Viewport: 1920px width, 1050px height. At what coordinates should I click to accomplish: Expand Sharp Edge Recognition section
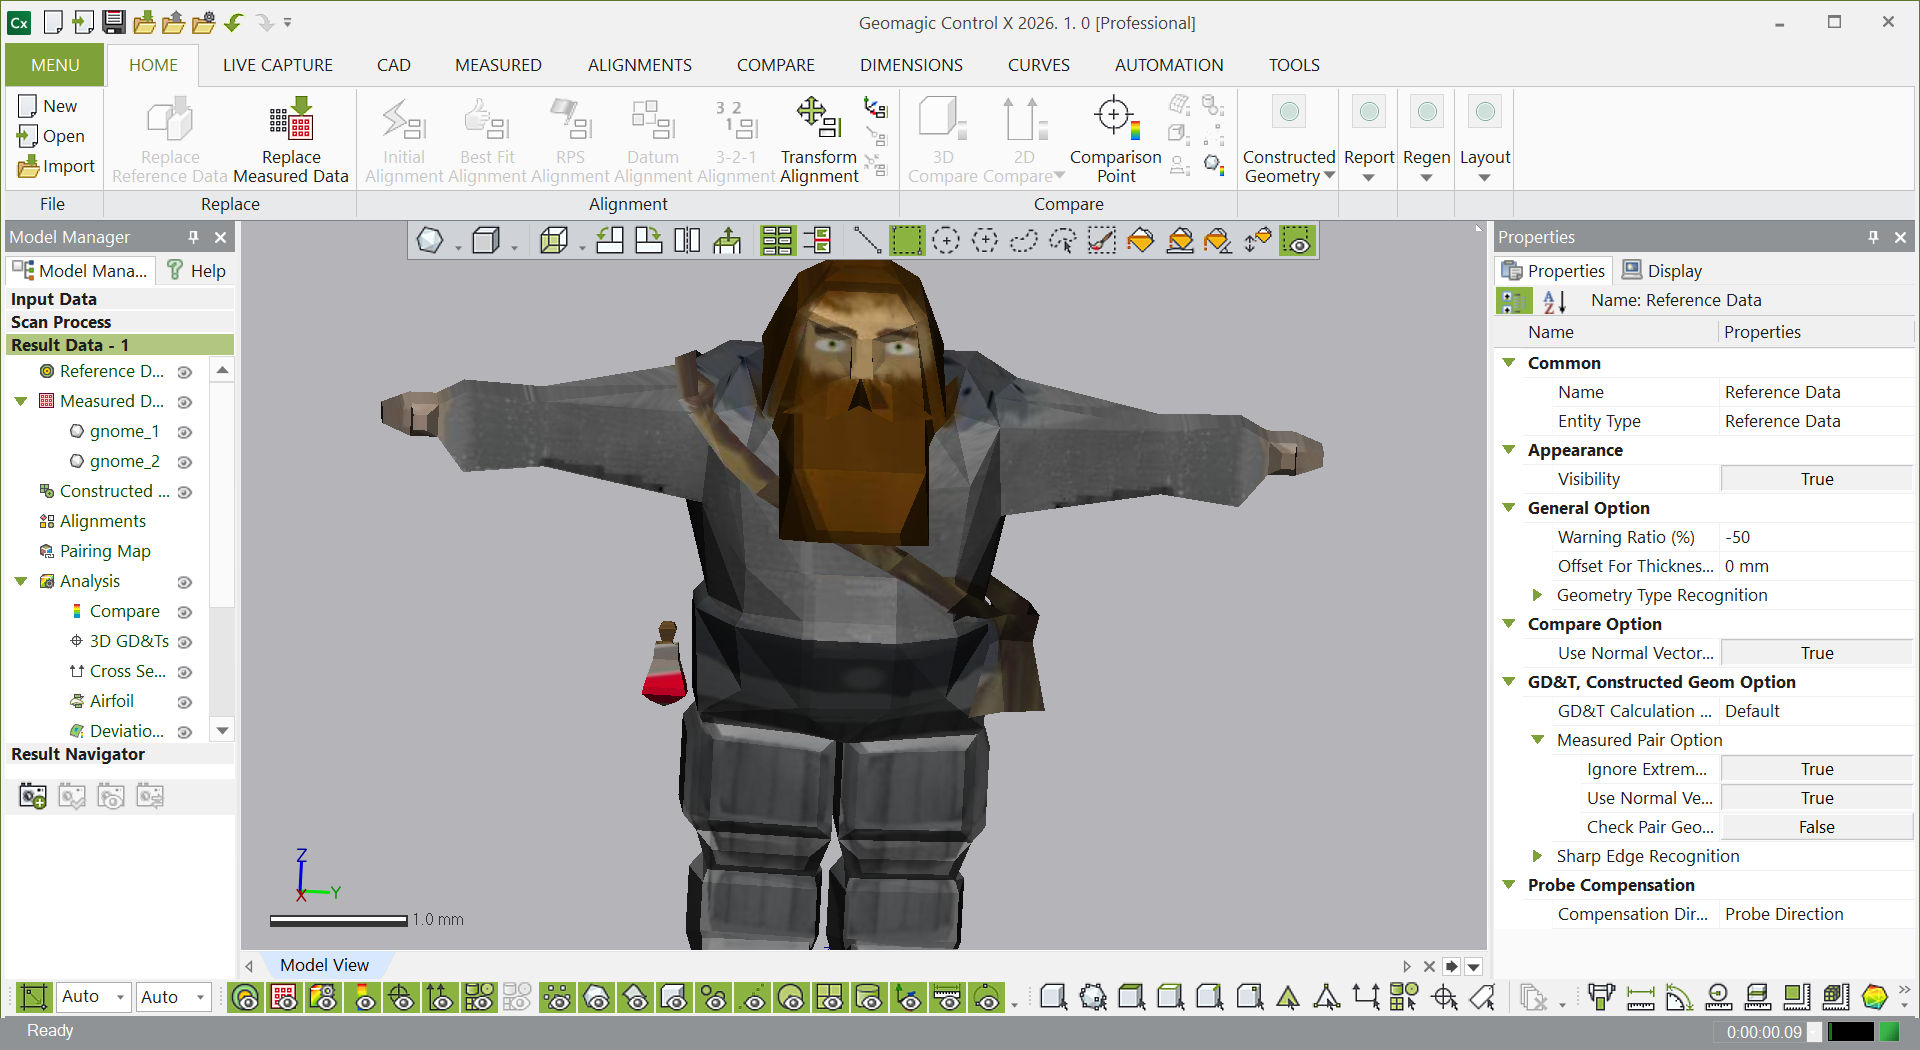coord(1538,856)
